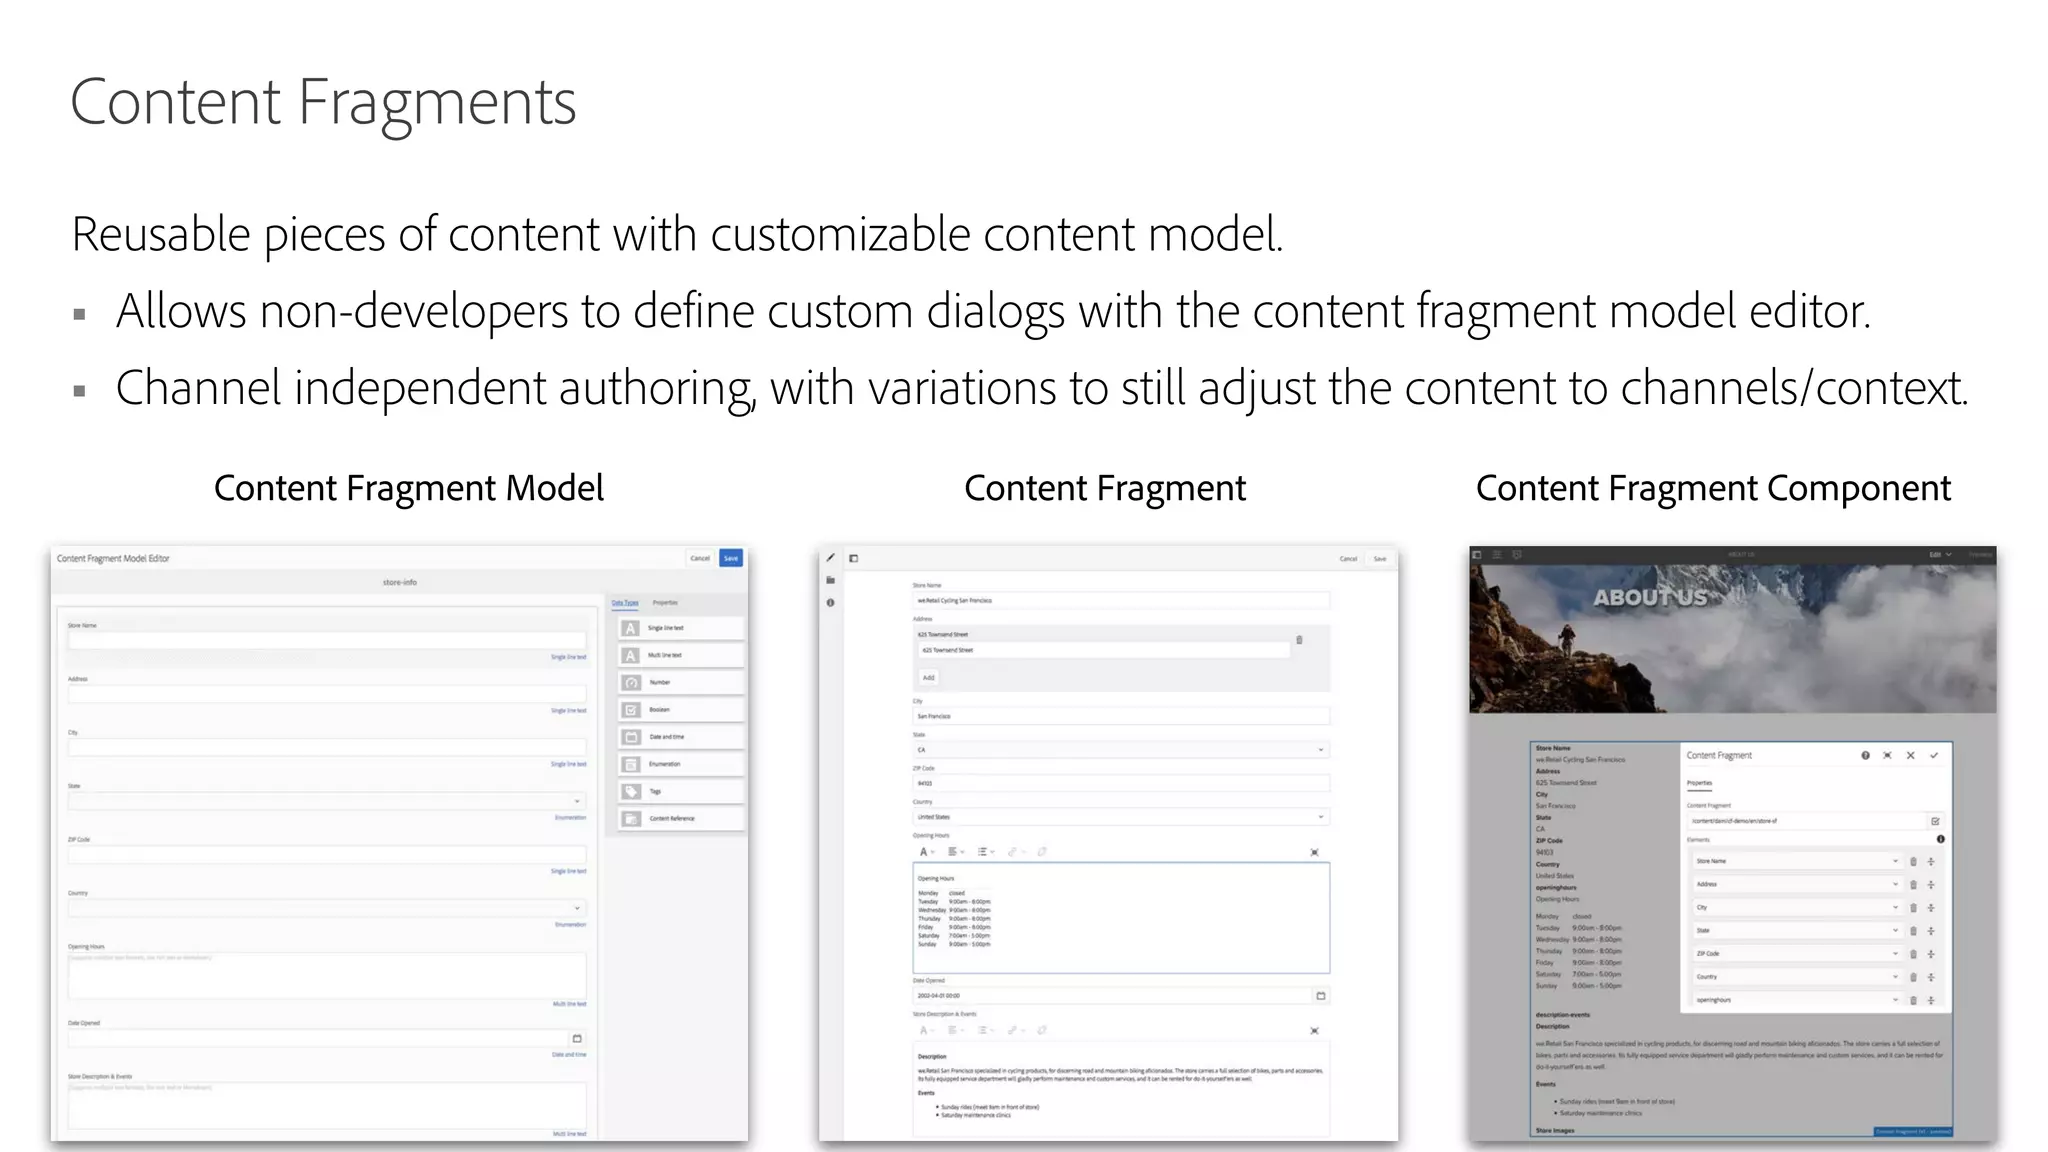2048x1152 pixels.
Task: Select the Single line text data type icon
Action: 631,628
